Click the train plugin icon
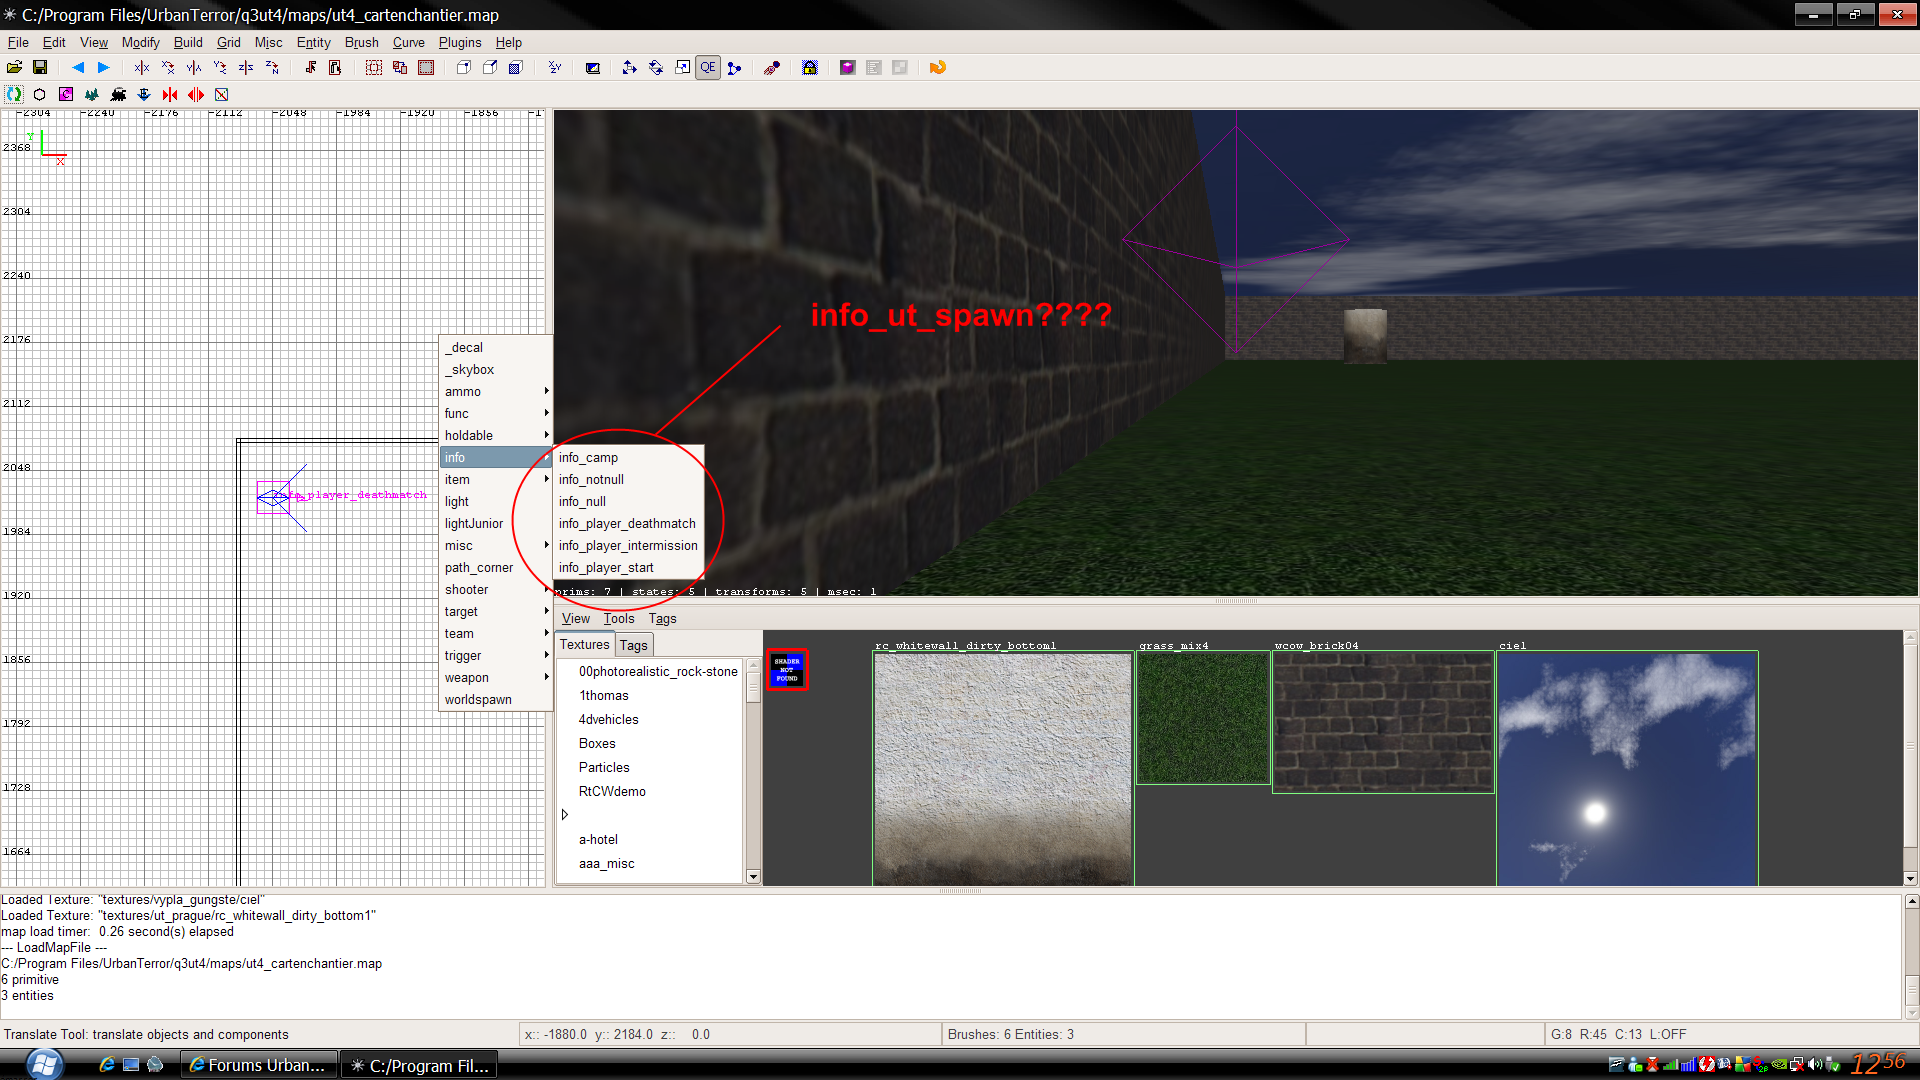1920x1080 pixels. click(x=118, y=94)
